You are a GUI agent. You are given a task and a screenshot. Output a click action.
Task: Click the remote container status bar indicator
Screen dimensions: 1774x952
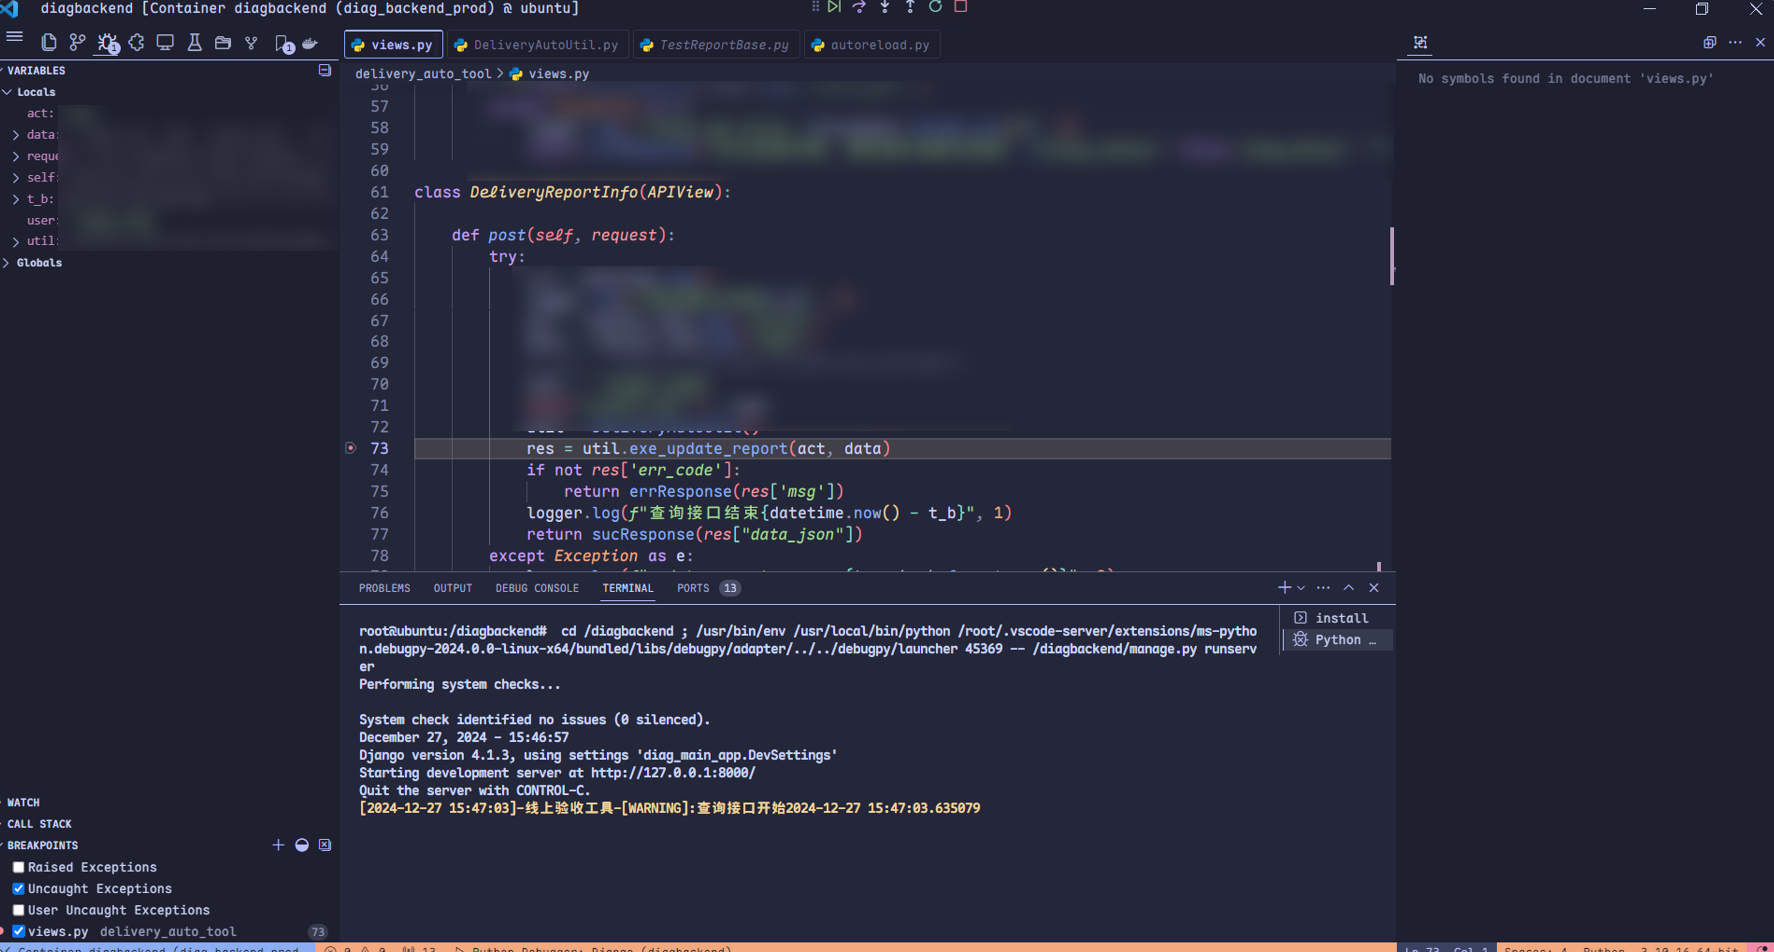coord(156,947)
